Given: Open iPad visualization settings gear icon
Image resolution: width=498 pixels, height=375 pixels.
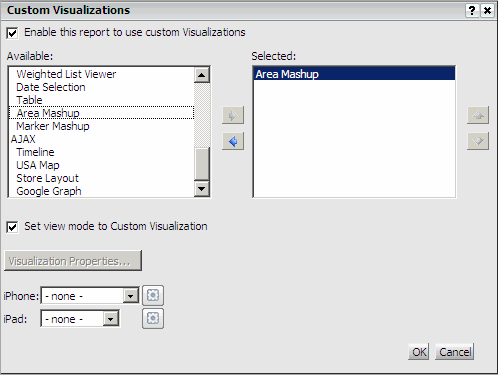Looking at the screenshot, I should (153, 319).
